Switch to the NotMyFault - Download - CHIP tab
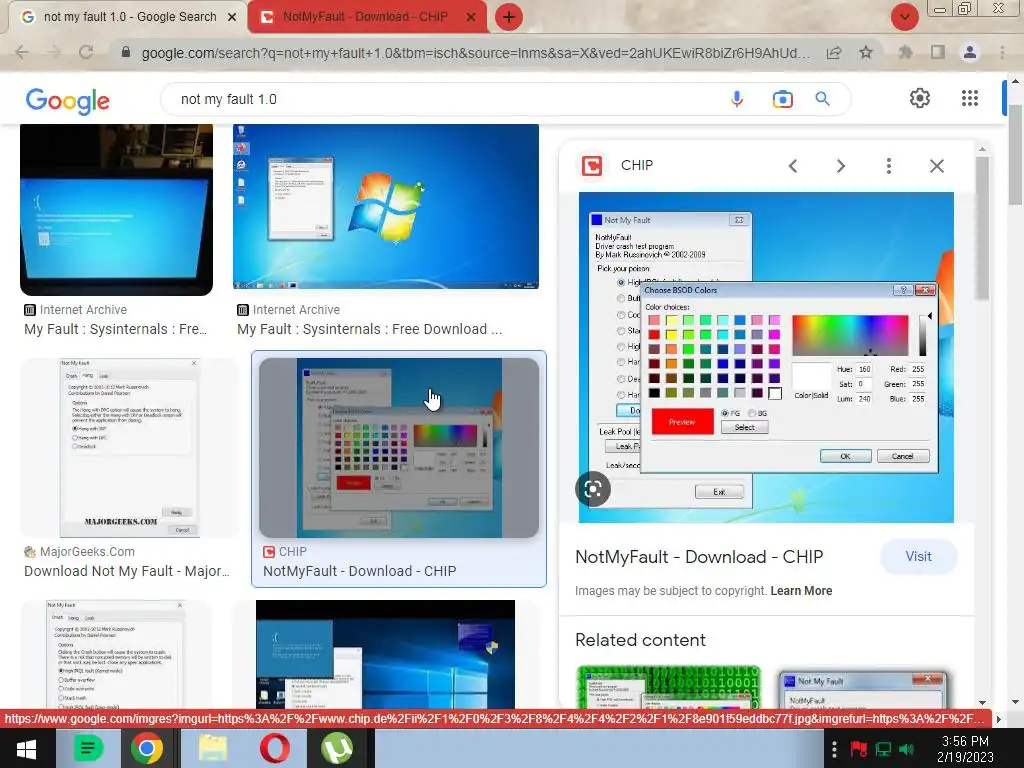Viewport: 1024px width, 768px height. tap(366, 17)
